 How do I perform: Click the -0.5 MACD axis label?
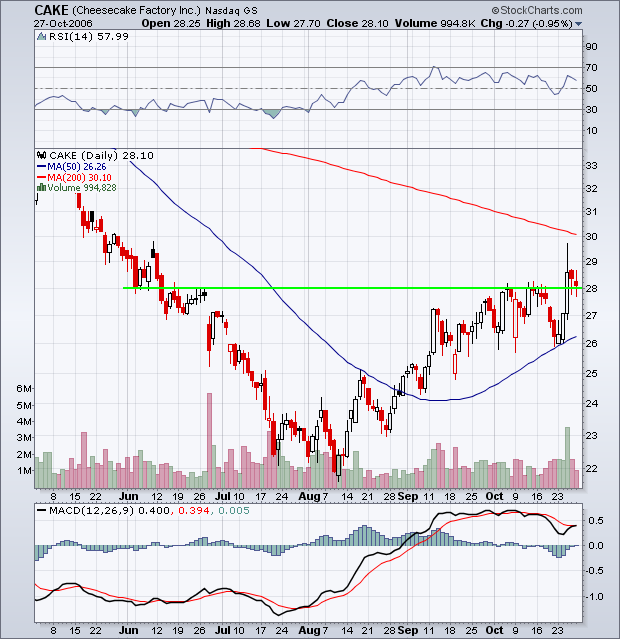point(596,571)
